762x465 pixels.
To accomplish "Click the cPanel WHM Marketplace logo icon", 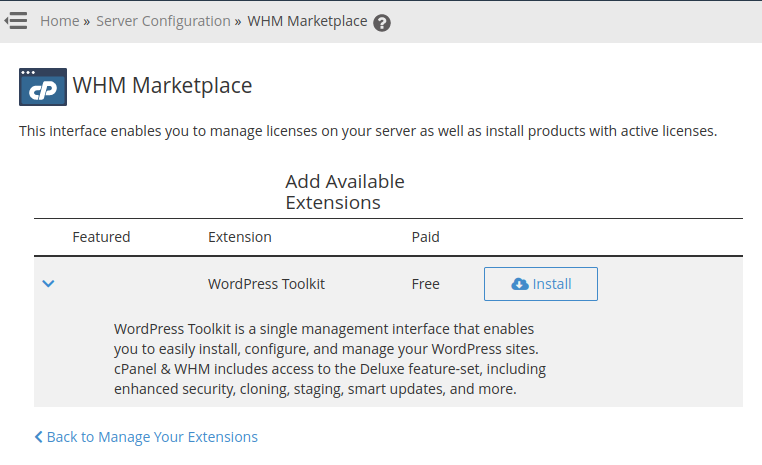I will [43, 87].
